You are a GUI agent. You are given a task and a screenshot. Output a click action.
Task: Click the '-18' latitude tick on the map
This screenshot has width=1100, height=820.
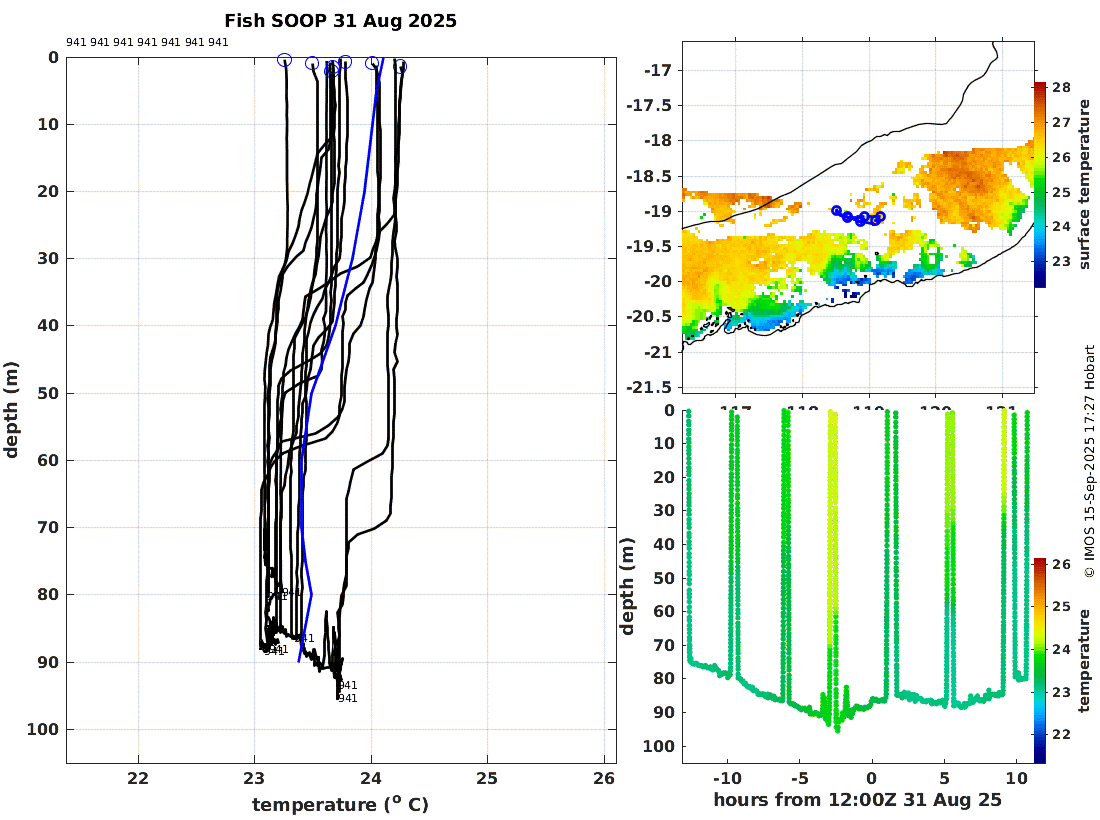coord(657,140)
